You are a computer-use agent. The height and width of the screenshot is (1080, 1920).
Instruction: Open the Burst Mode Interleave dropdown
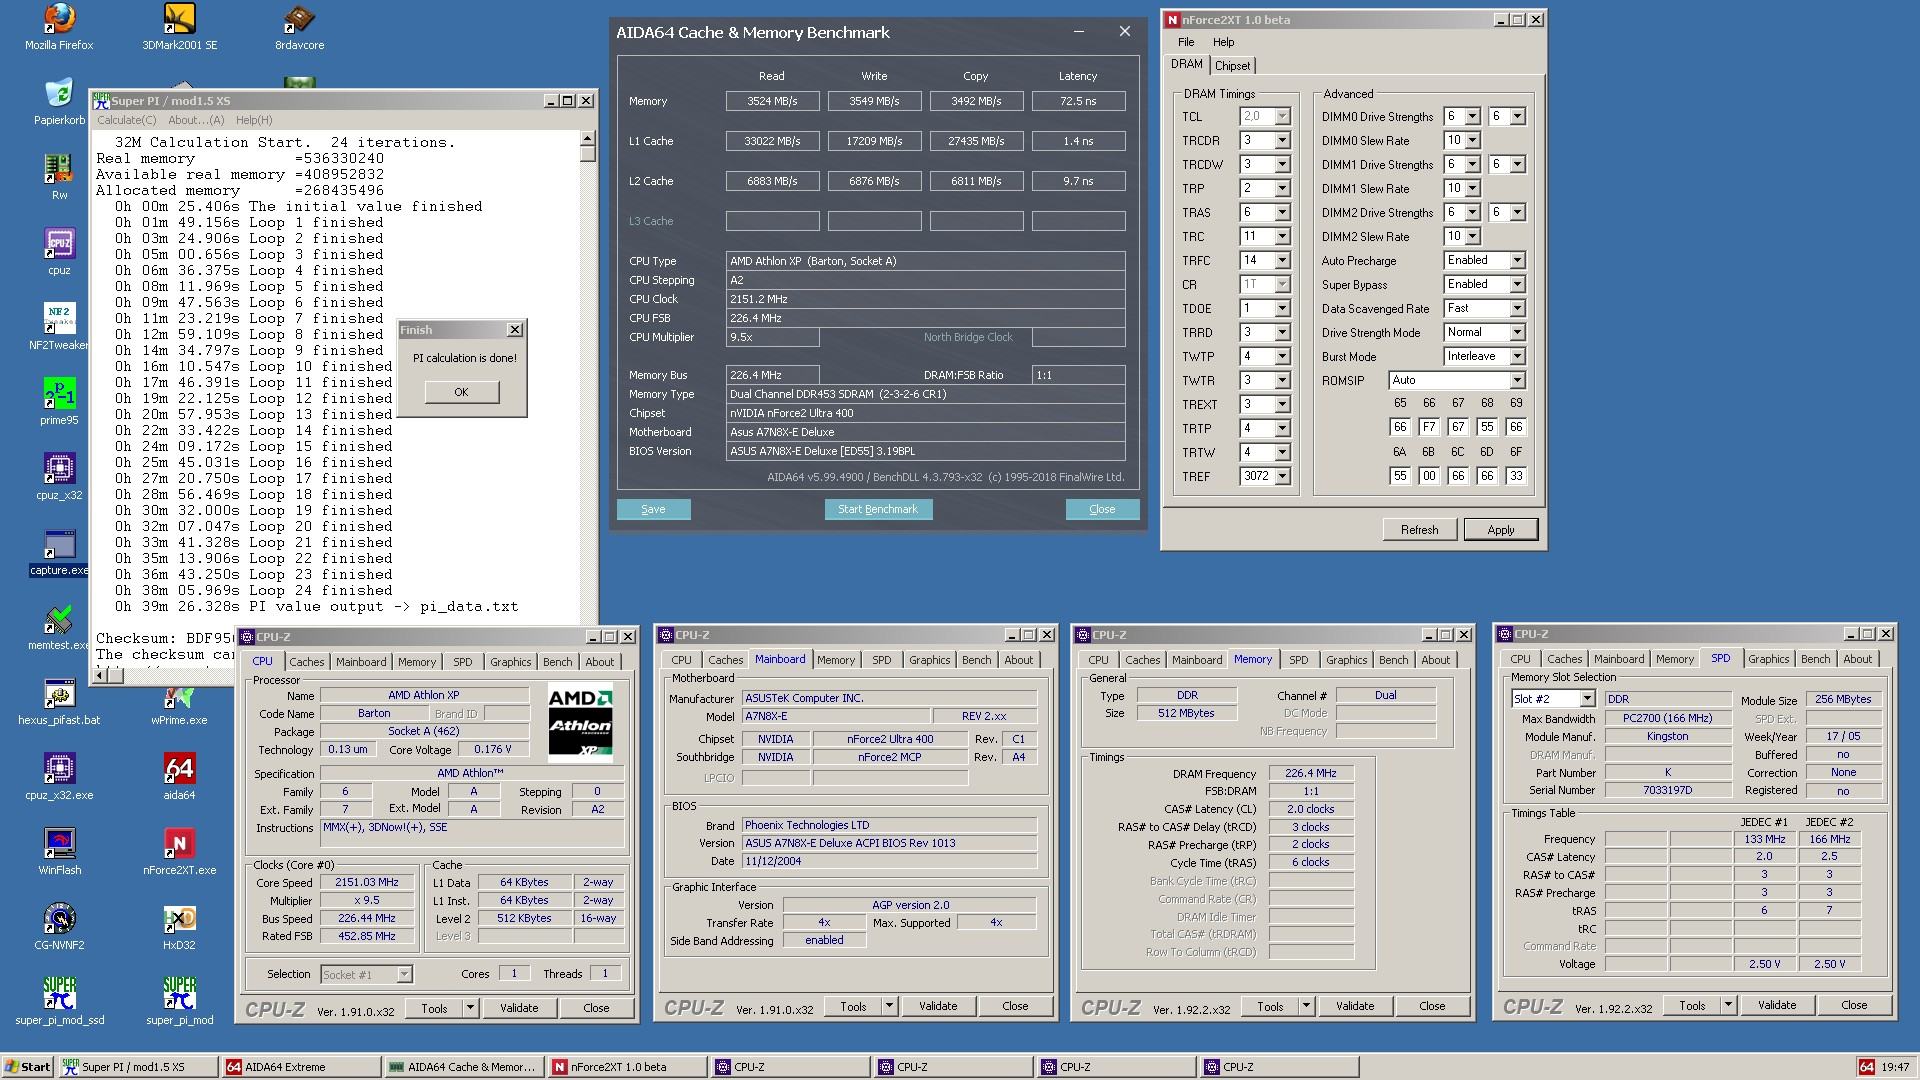(x=1516, y=356)
